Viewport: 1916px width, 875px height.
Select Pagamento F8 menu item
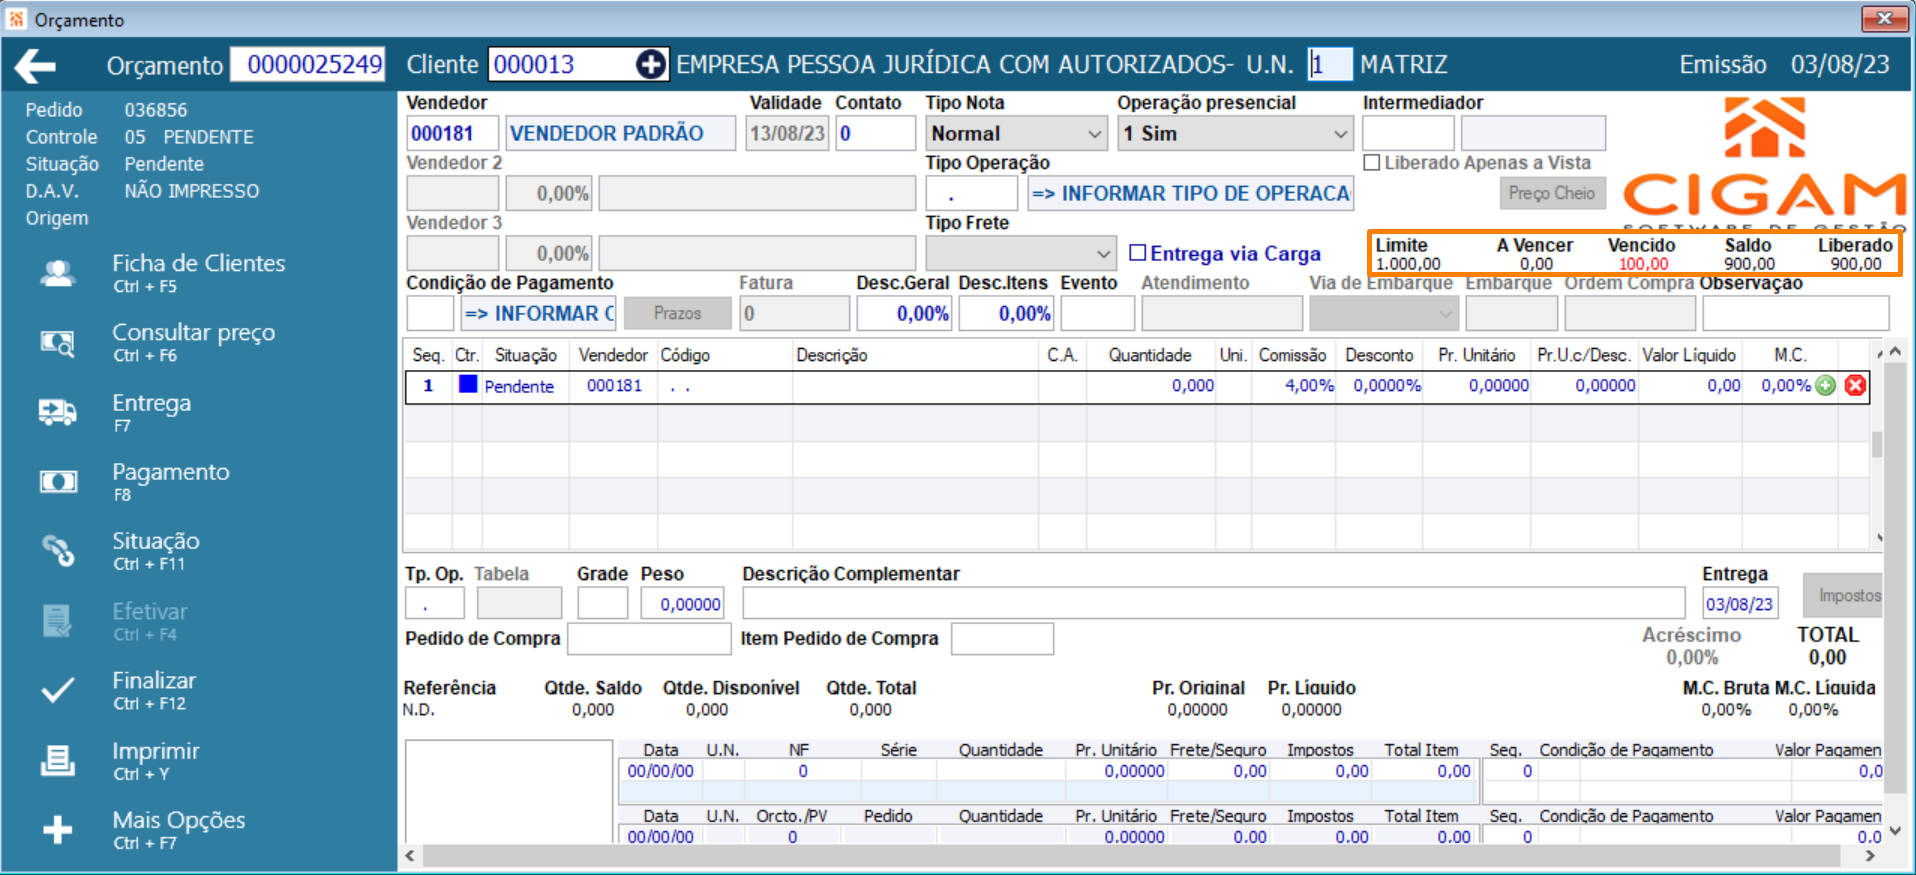click(171, 482)
